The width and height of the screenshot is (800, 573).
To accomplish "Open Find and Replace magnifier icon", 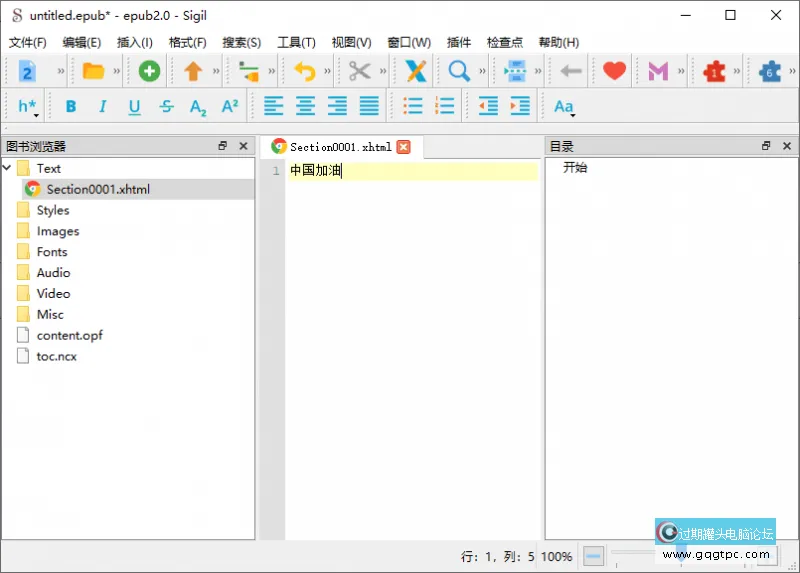I will pyautogui.click(x=459, y=71).
